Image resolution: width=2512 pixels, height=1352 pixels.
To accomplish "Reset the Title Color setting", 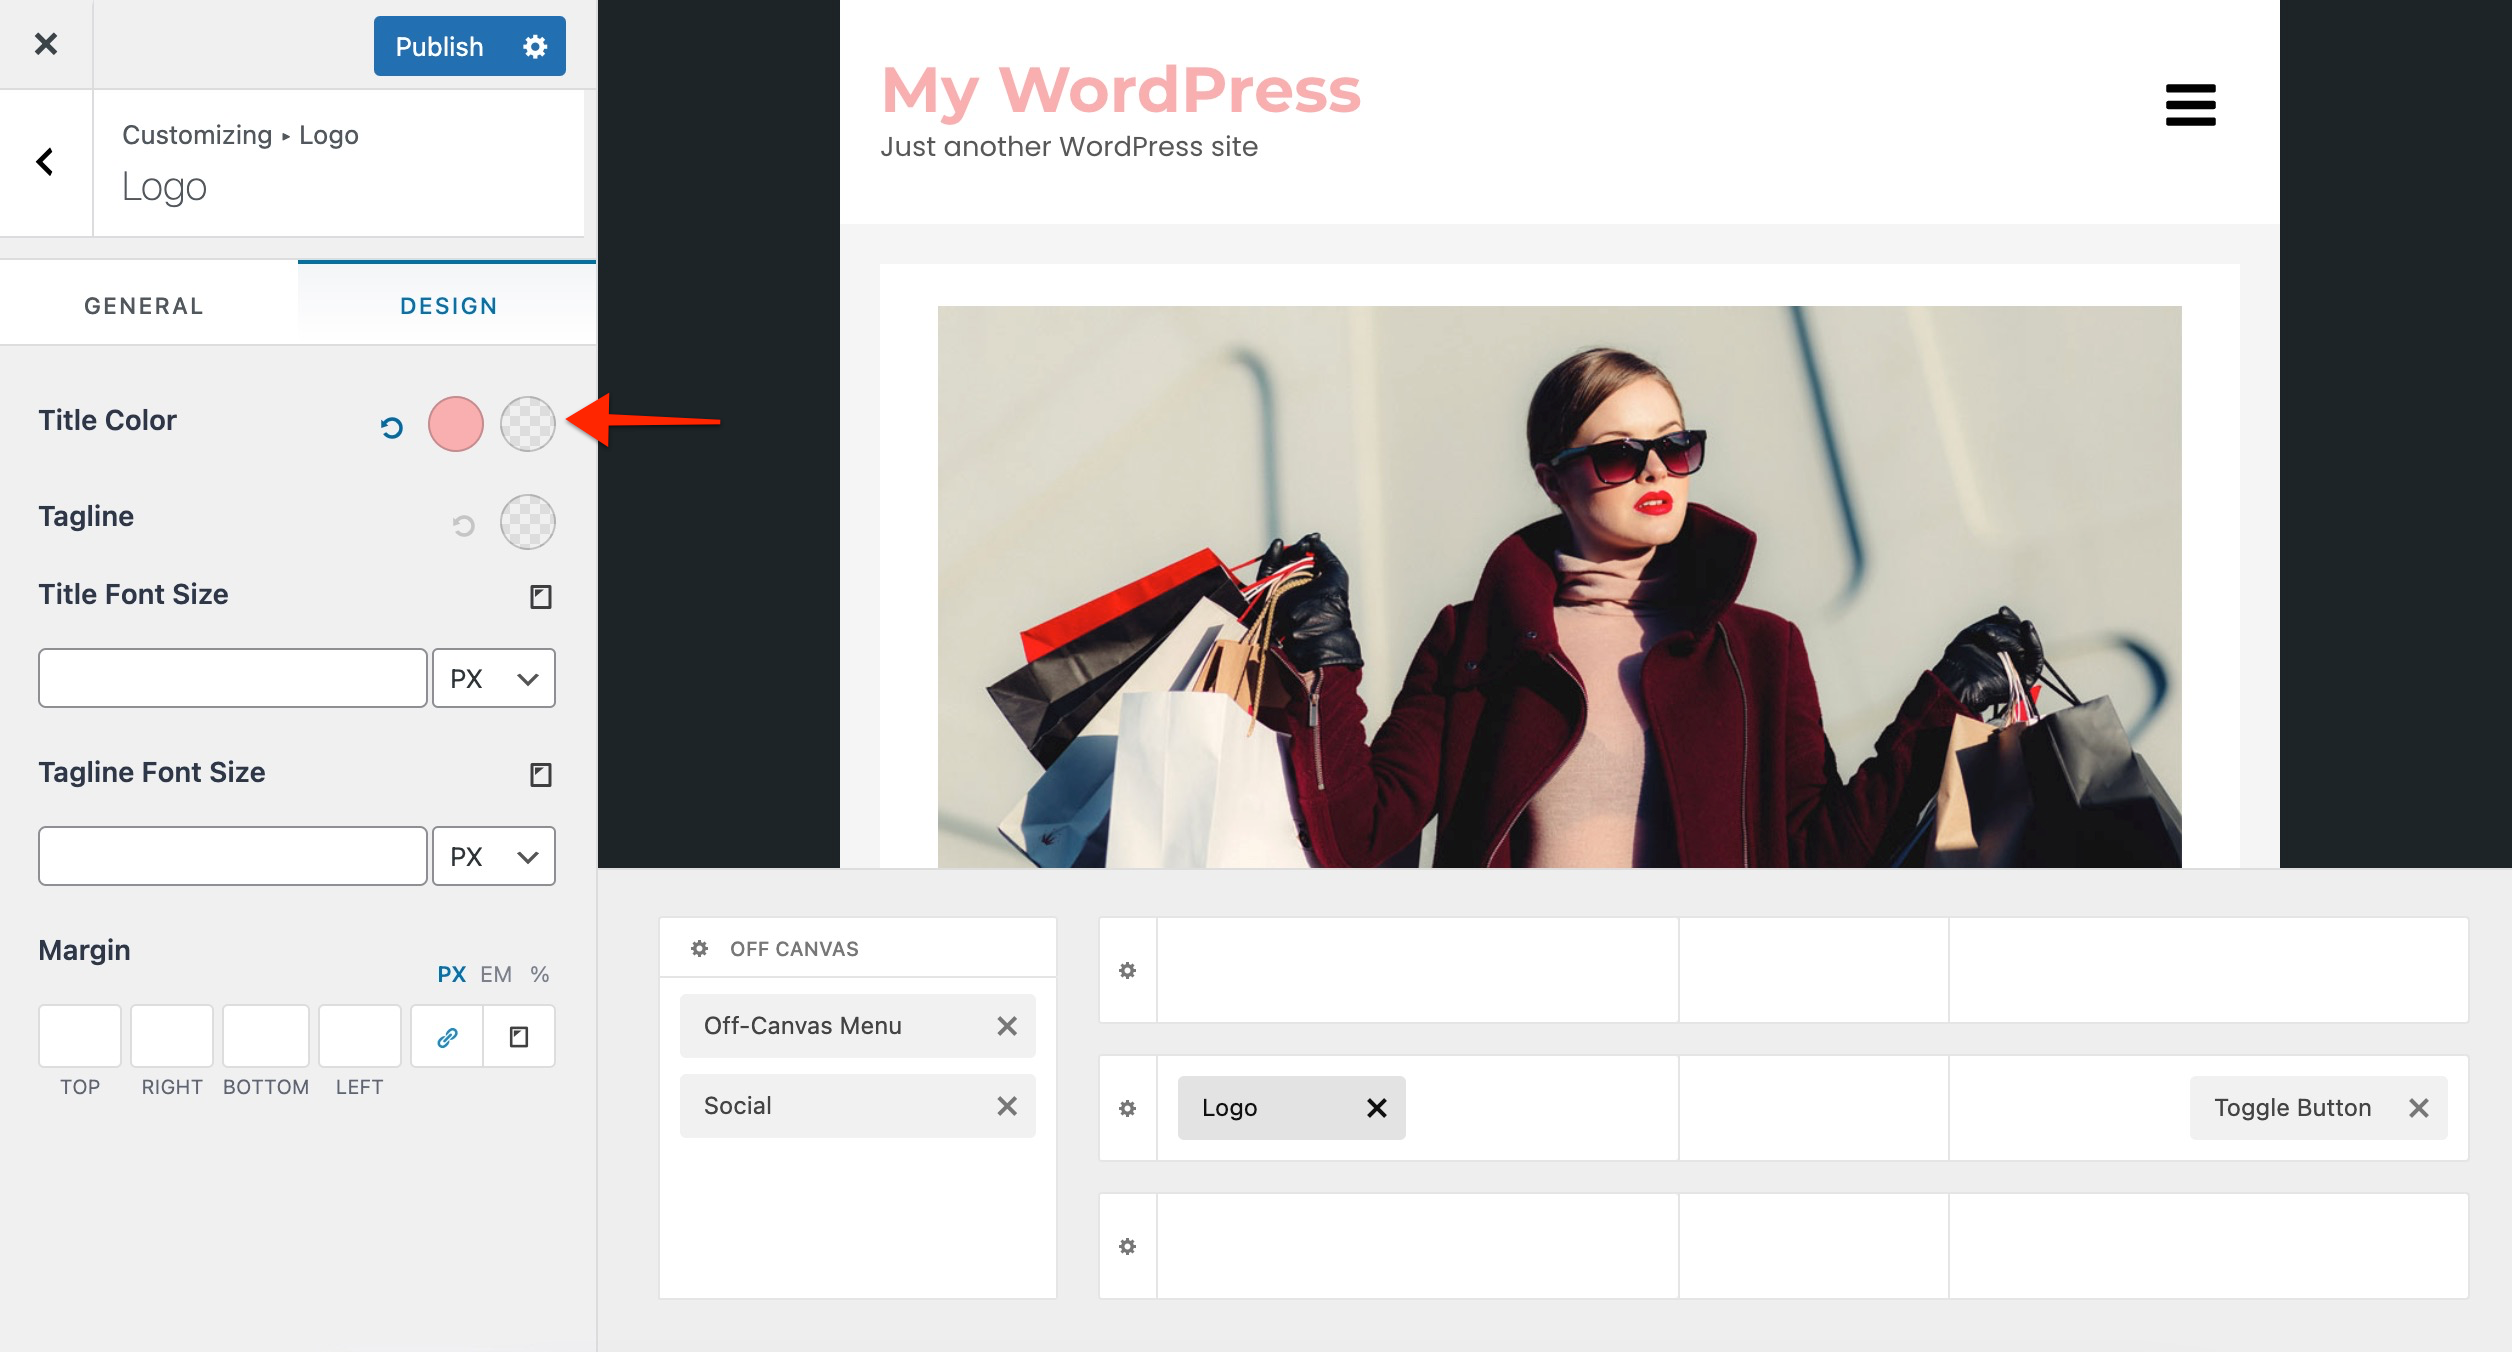I will tap(391, 428).
